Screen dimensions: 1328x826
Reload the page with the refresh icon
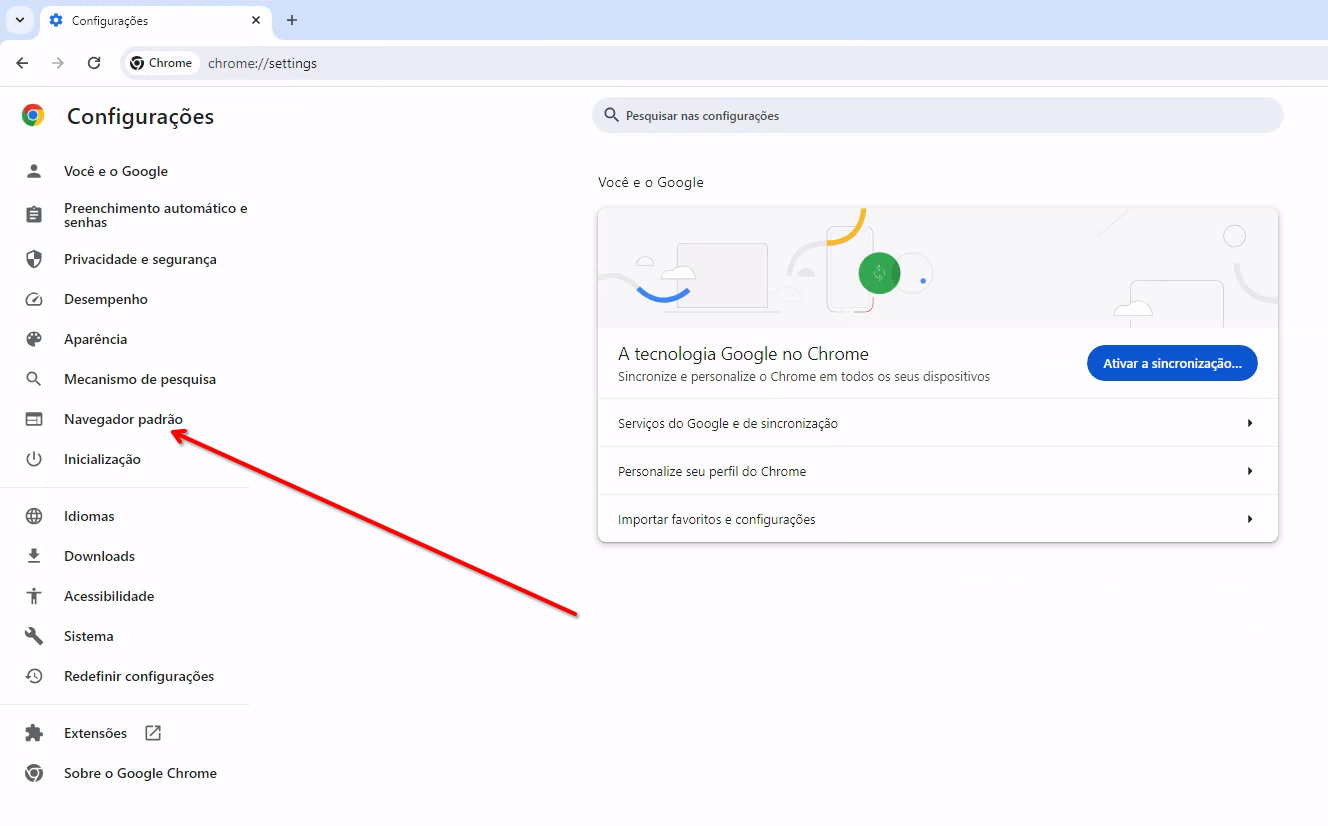click(94, 63)
